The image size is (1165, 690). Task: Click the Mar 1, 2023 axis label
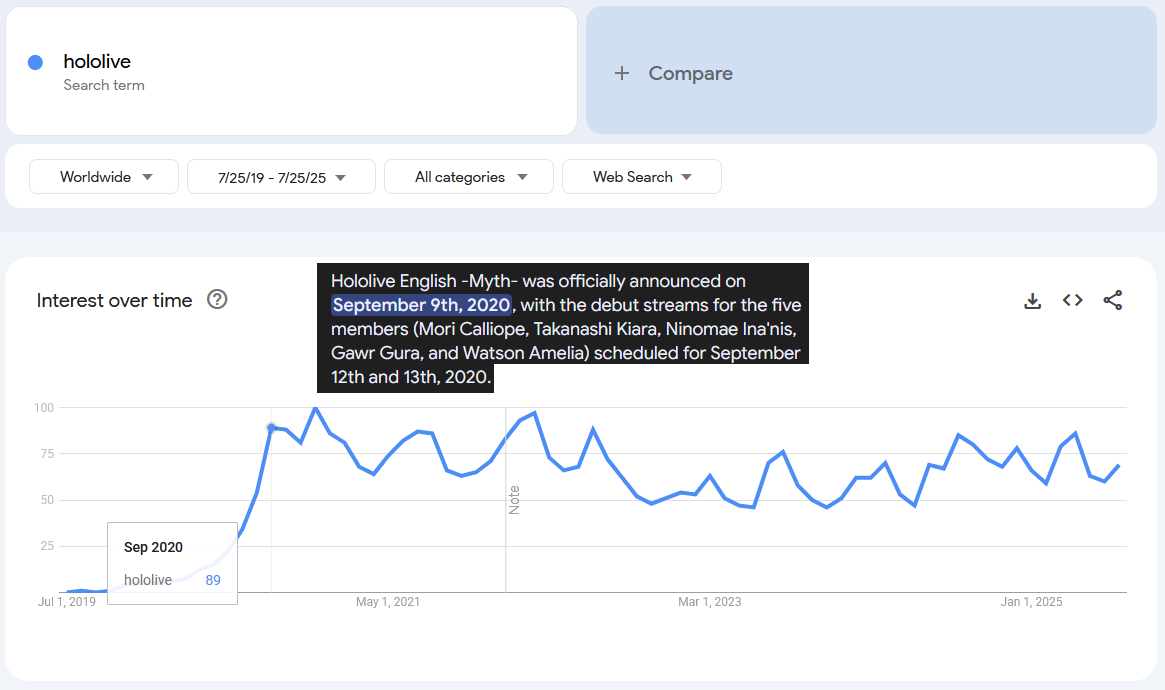[x=709, y=602]
